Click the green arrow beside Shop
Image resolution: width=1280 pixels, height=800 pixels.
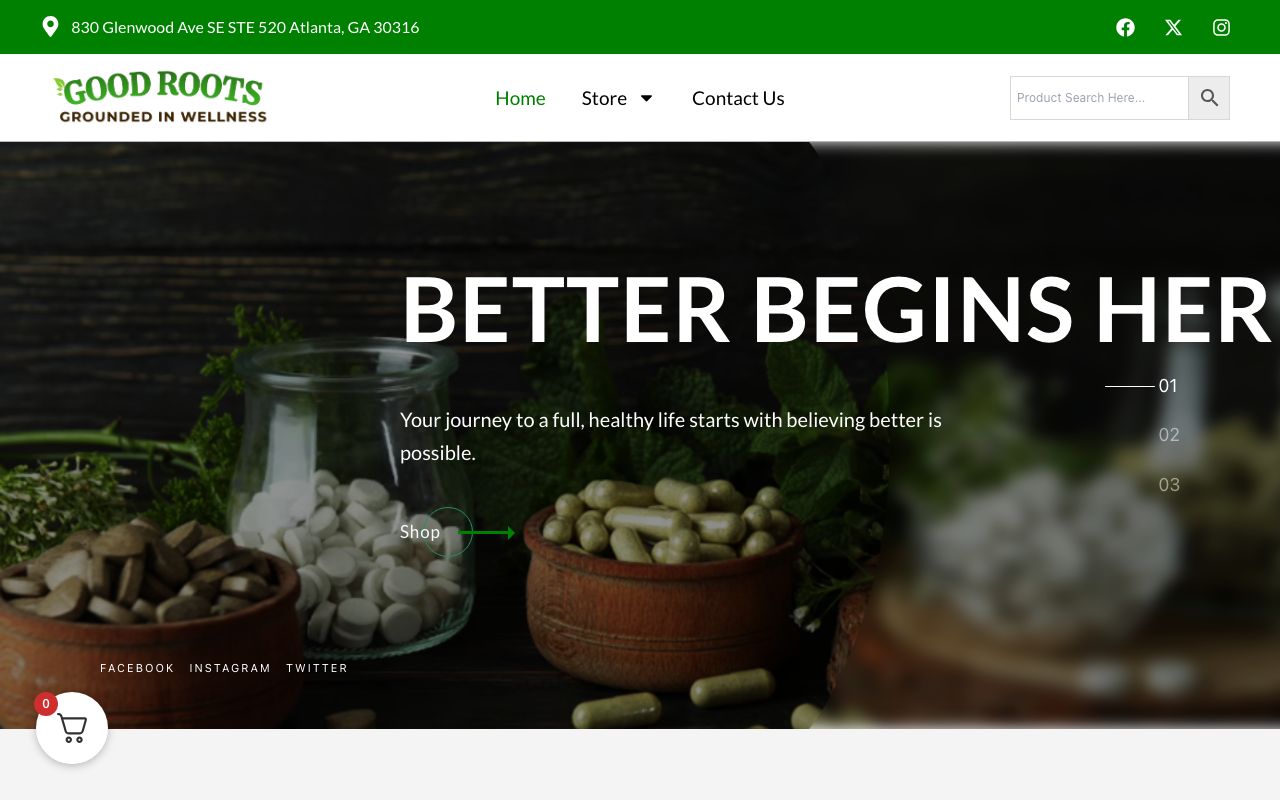pos(486,532)
